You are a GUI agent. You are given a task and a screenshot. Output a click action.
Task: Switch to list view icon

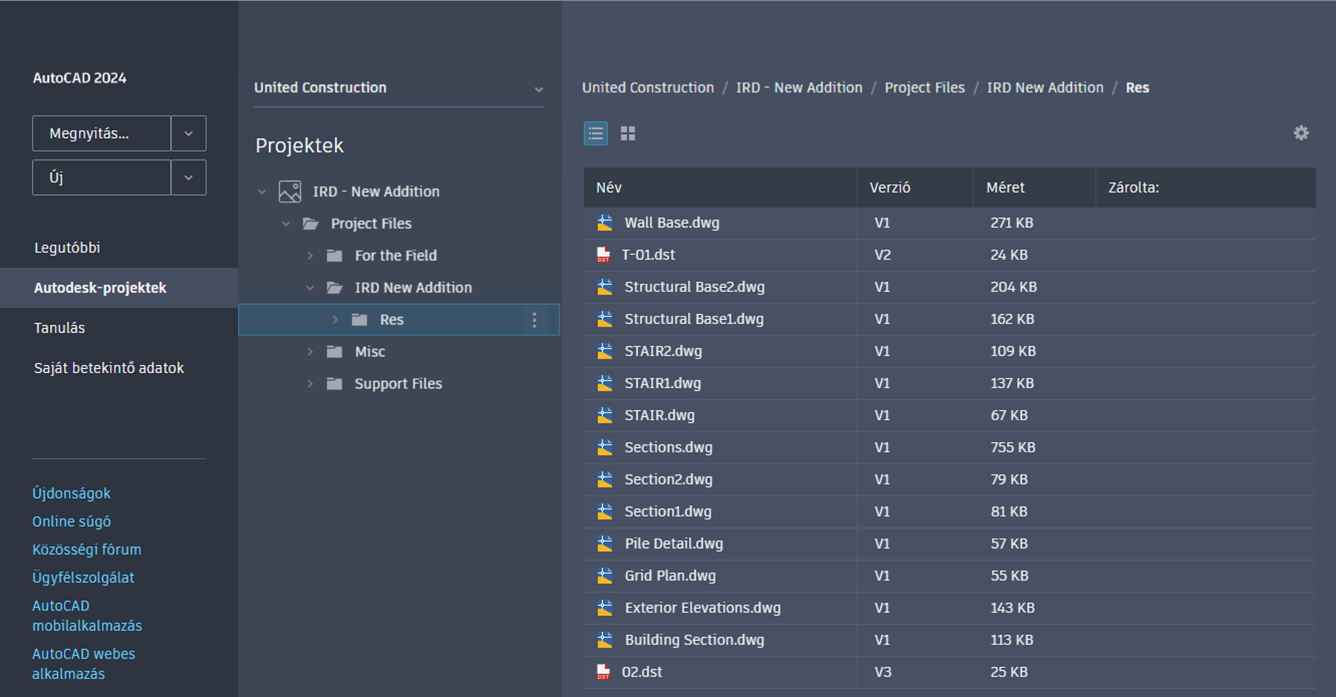click(x=596, y=133)
